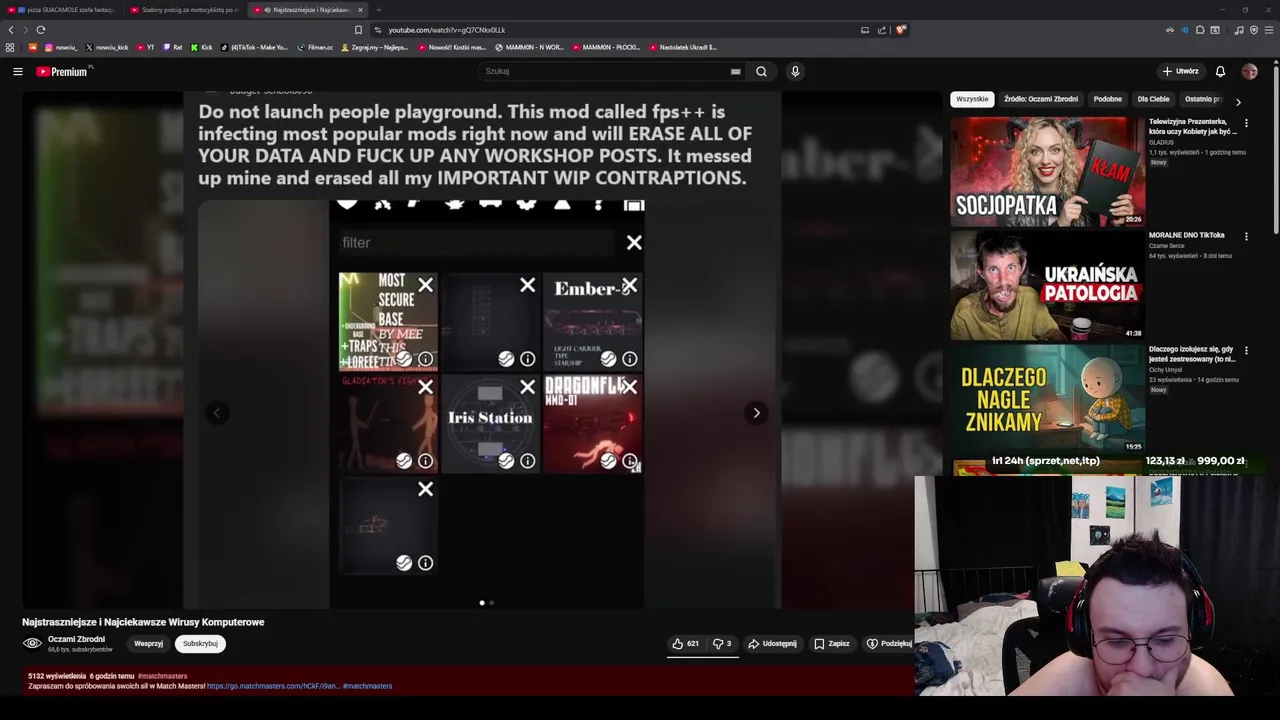Show the next image with right arrow
Viewport: 1280px width, 720px height.
click(756, 413)
